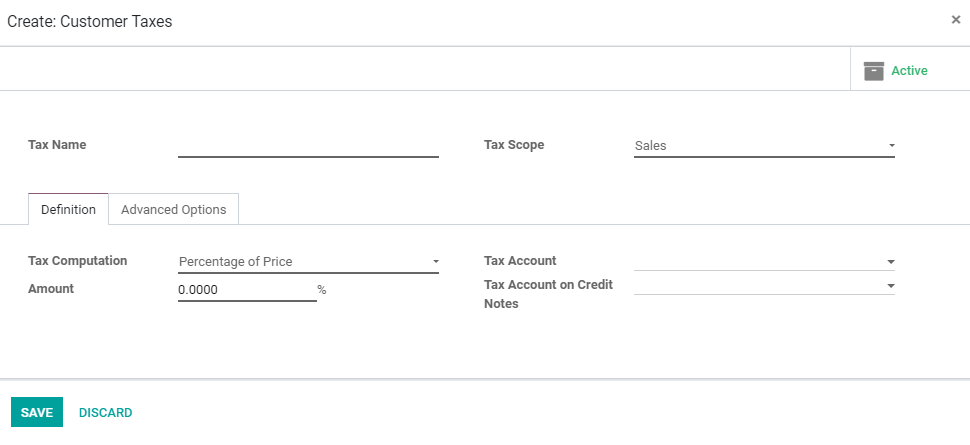This screenshot has height=445, width=970.
Task: Open the Tax Scope dropdown arrow
Action: [891, 146]
